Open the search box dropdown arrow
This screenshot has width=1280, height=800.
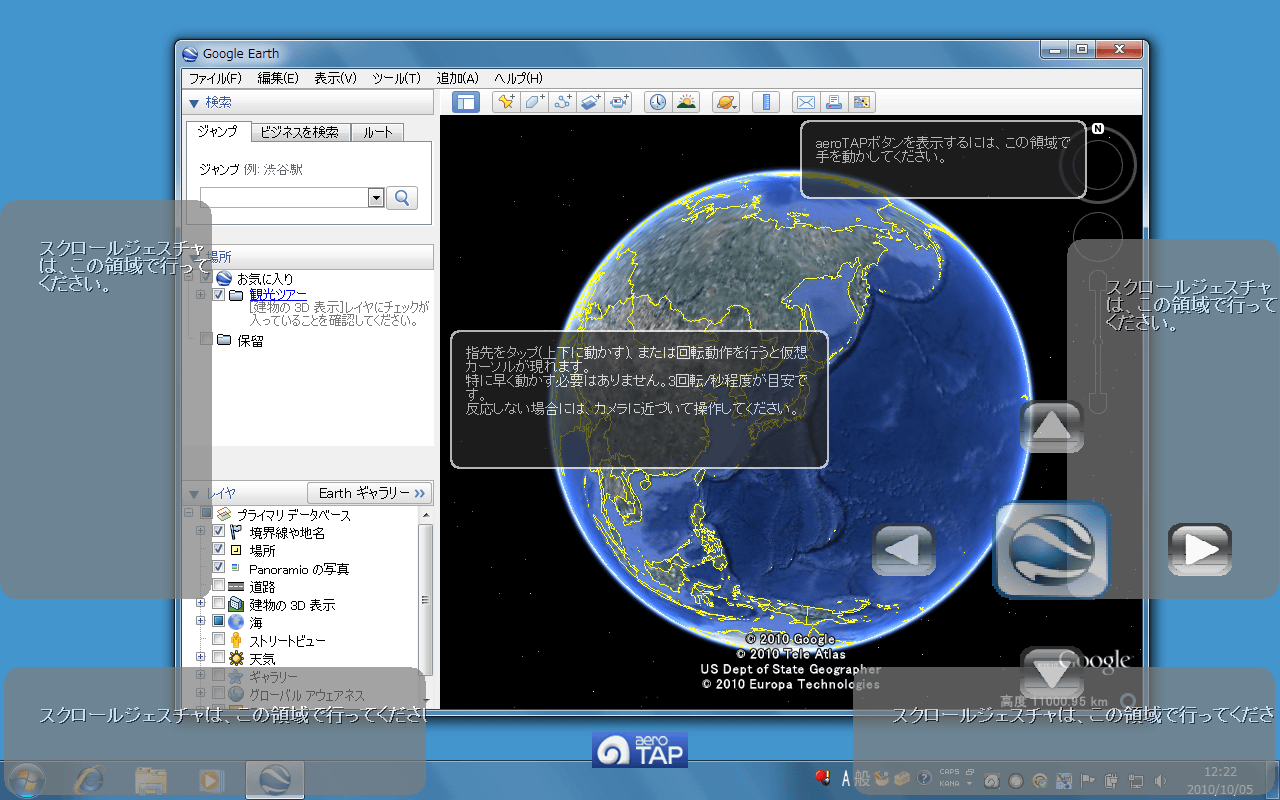tap(376, 198)
